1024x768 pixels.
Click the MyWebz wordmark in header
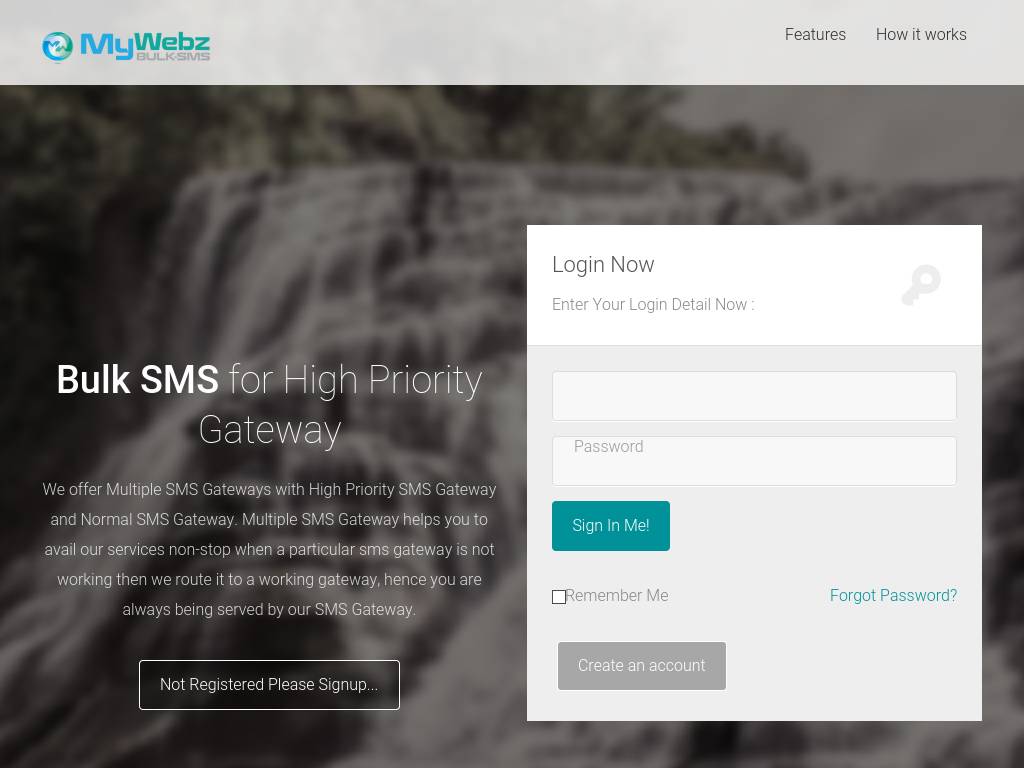tap(145, 43)
